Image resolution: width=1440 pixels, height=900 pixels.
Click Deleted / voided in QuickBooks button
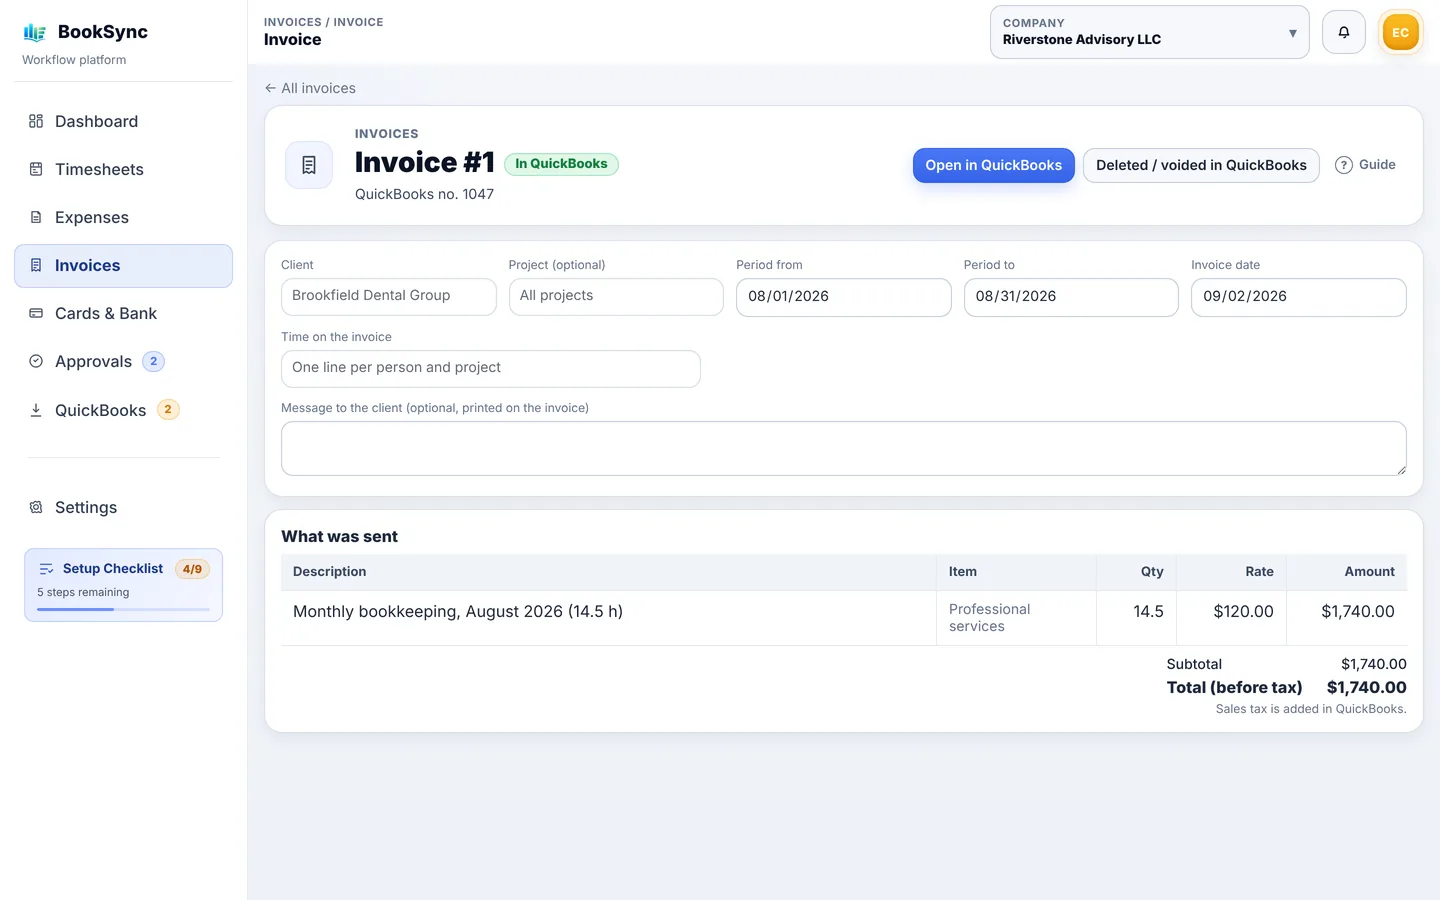click(x=1201, y=165)
